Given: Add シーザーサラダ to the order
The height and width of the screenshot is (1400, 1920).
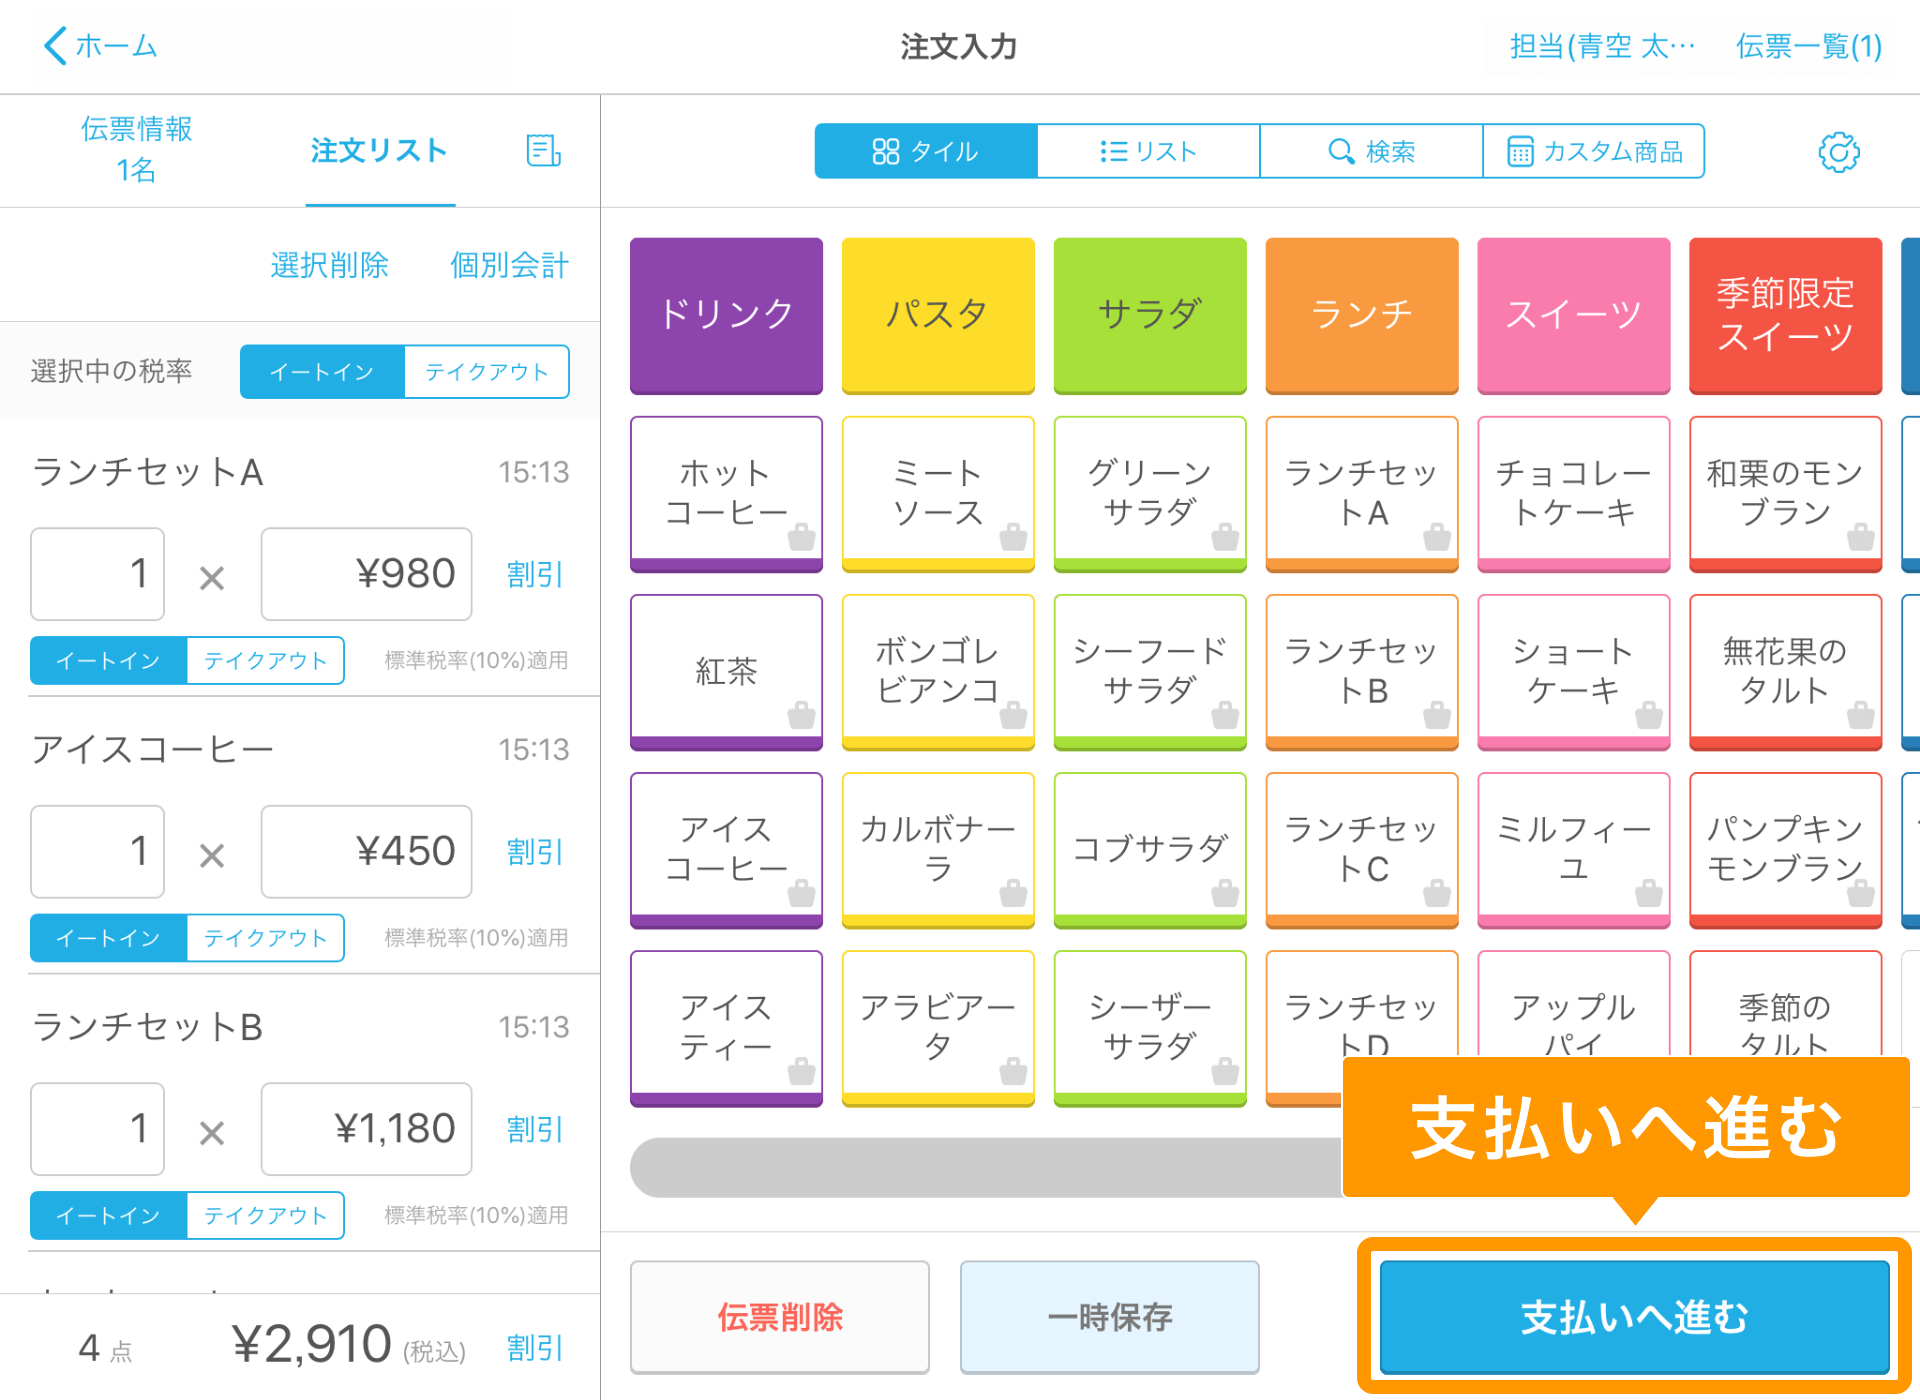Looking at the screenshot, I should [1150, 1027].
